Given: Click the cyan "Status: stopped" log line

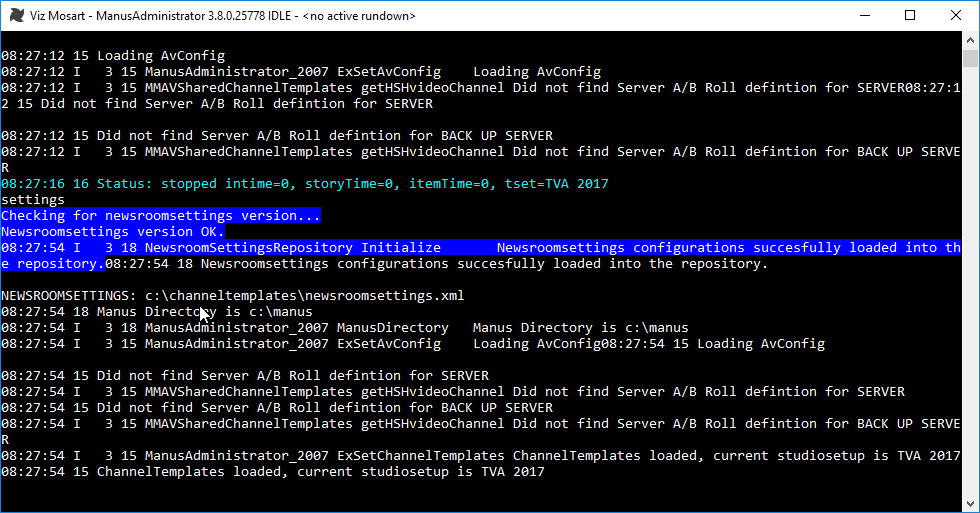Looking at the screenshot, I should tap(304, 184).
